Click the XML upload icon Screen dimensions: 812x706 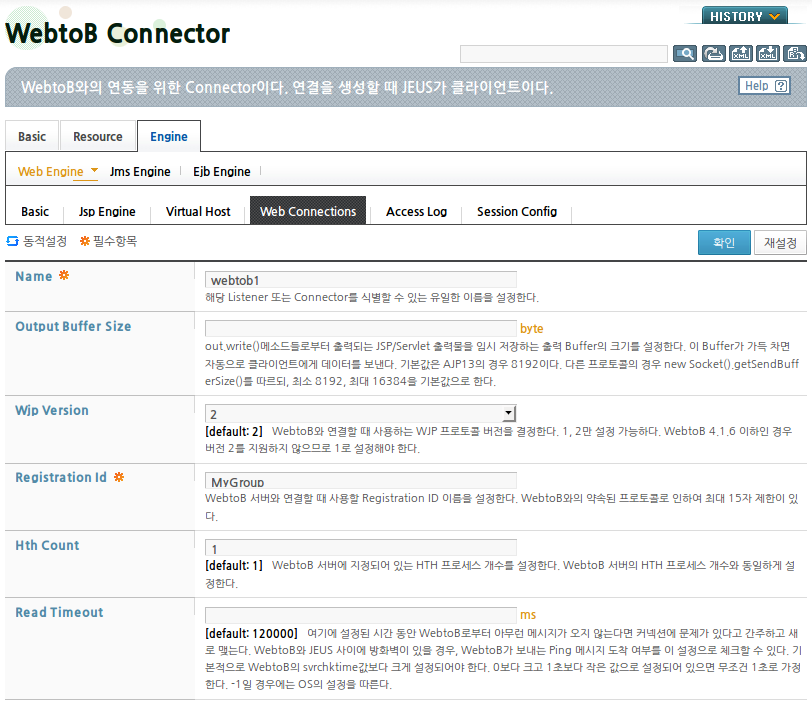pyautogui.click(x=741, y=53)
